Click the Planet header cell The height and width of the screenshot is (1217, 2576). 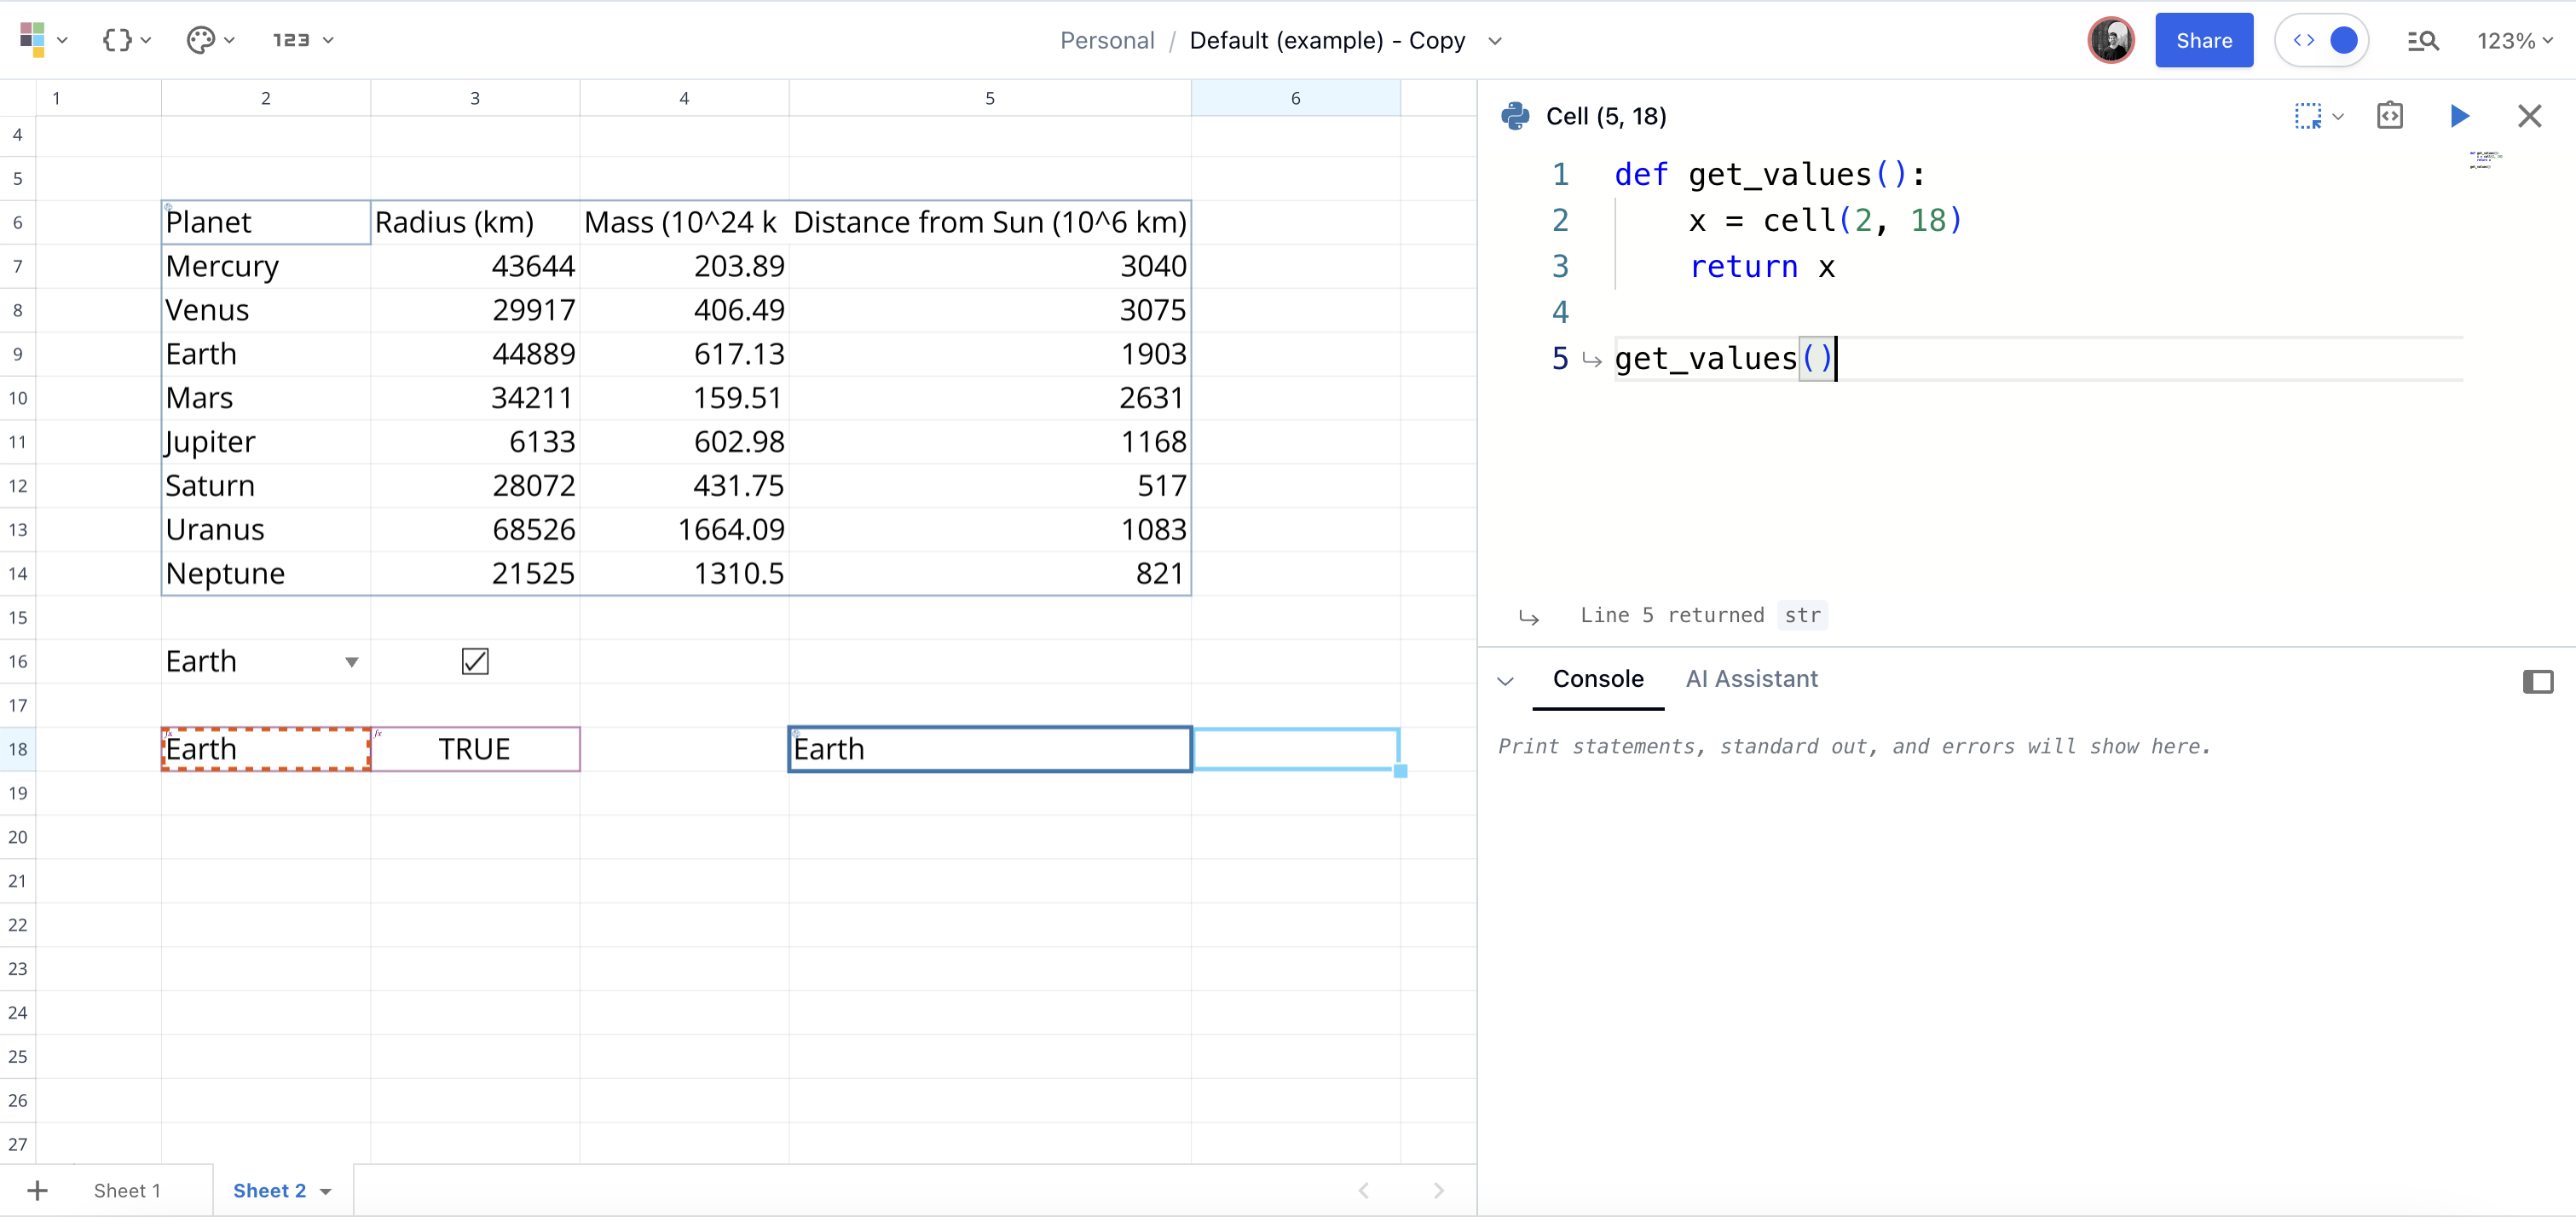click(x=266, y=222)
